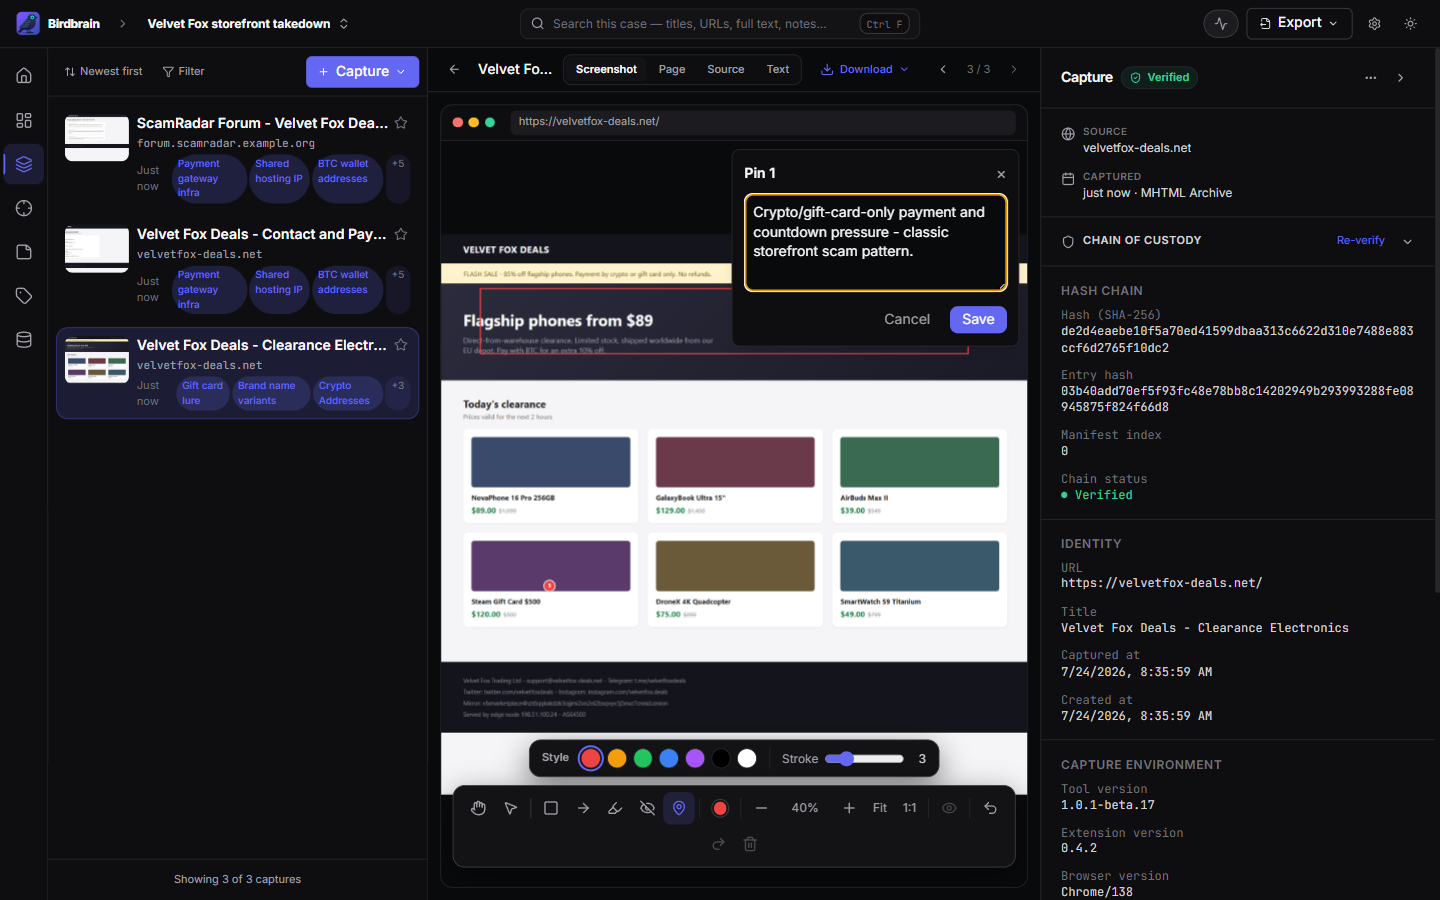Viewport: 1440px width, 900px height.
Task: Switch to the Page tab
Action: point(672,69)
